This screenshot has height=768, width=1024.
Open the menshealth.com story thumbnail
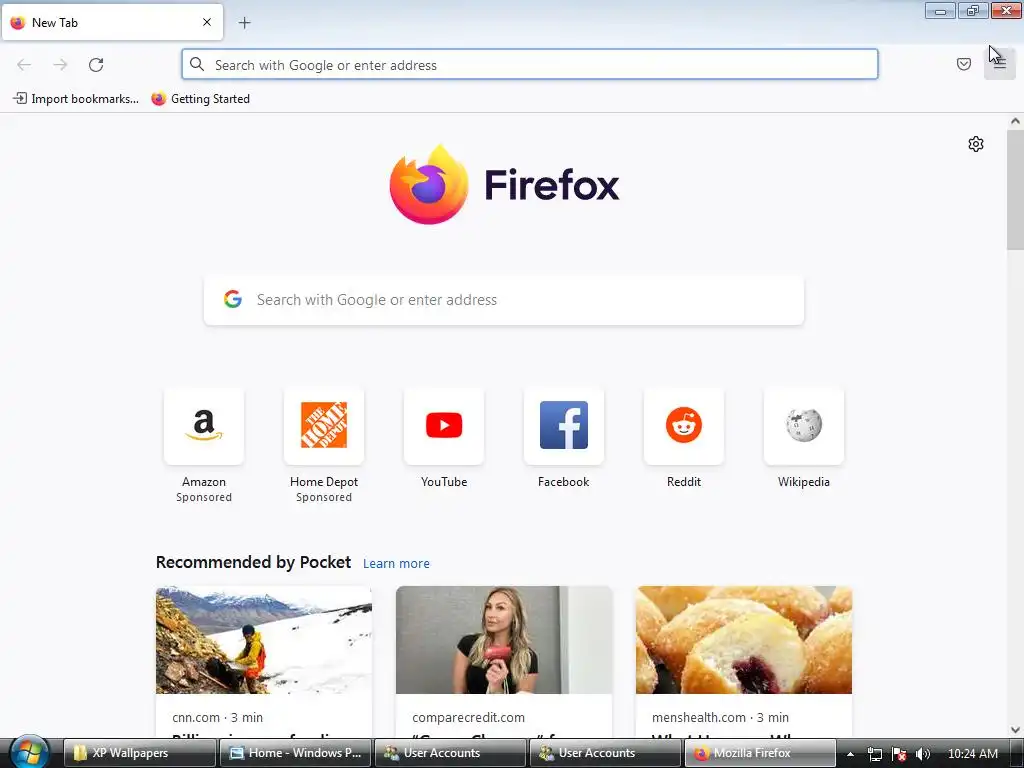click(744, 640)
